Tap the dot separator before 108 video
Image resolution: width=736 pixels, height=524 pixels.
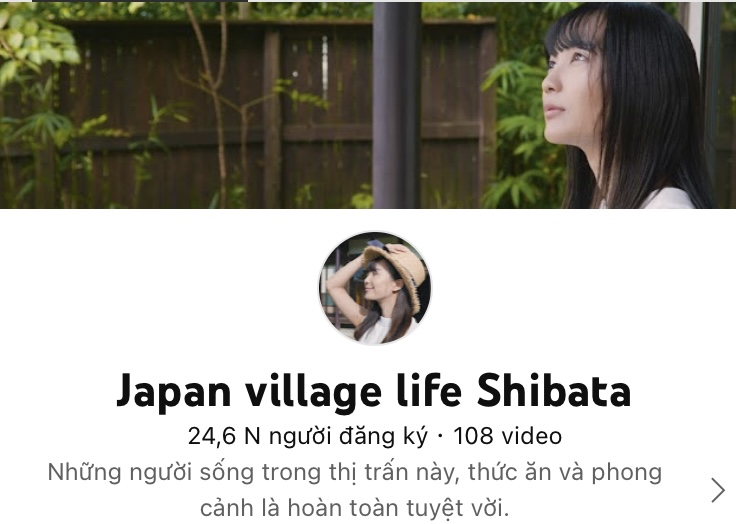440,436
